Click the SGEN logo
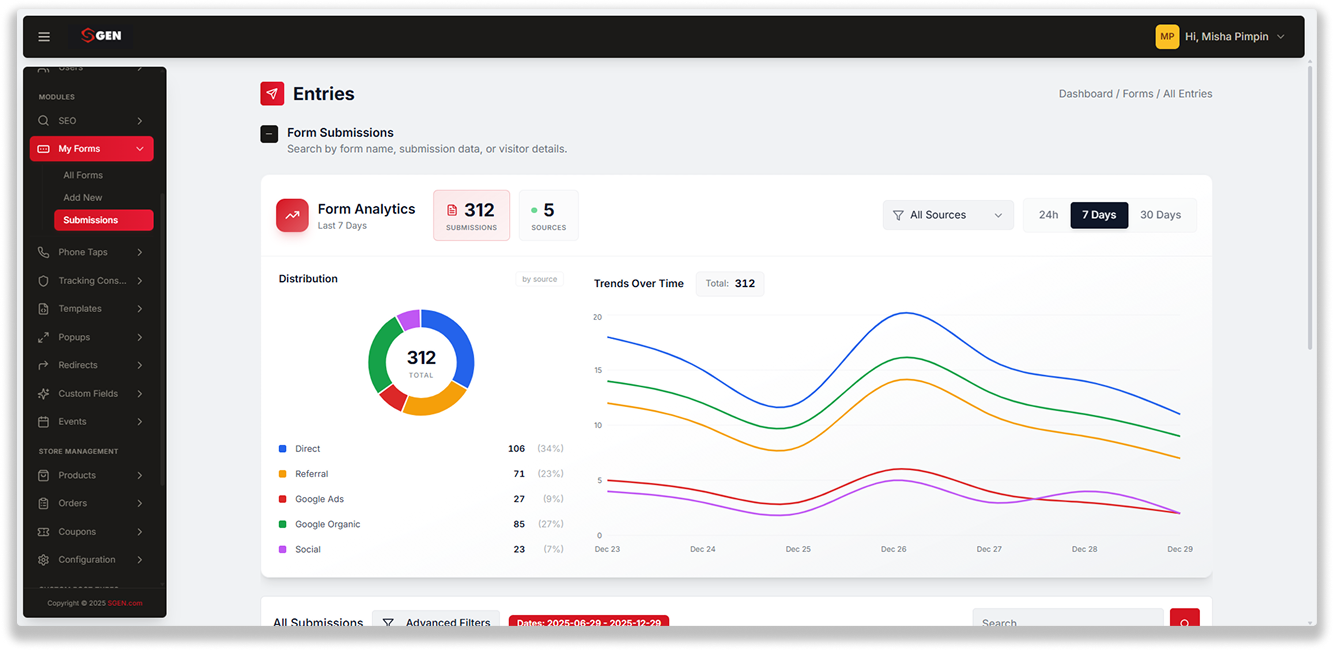 (x=101, y=36)
